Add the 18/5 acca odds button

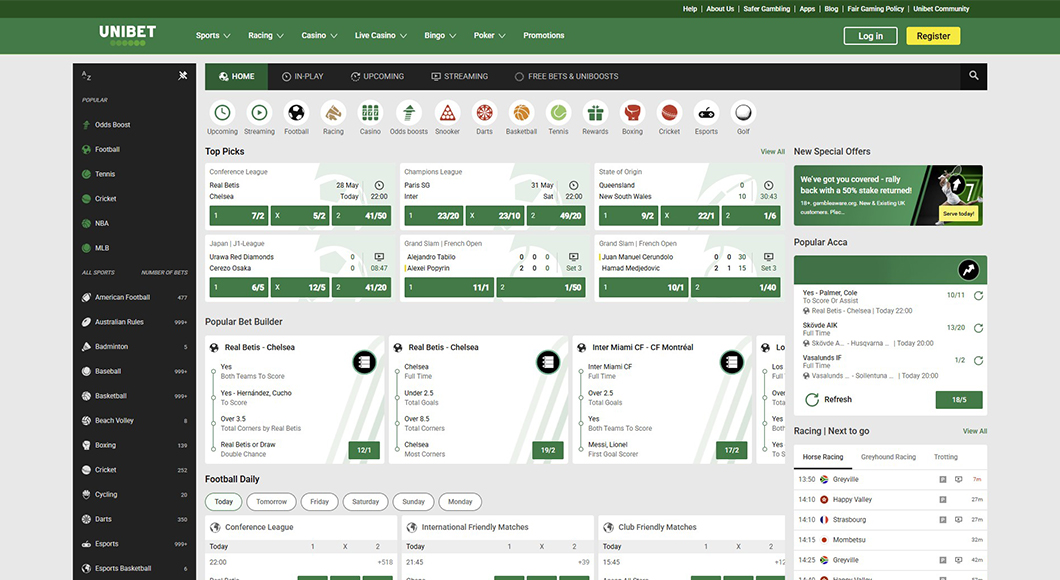click(x=959, y=400)
